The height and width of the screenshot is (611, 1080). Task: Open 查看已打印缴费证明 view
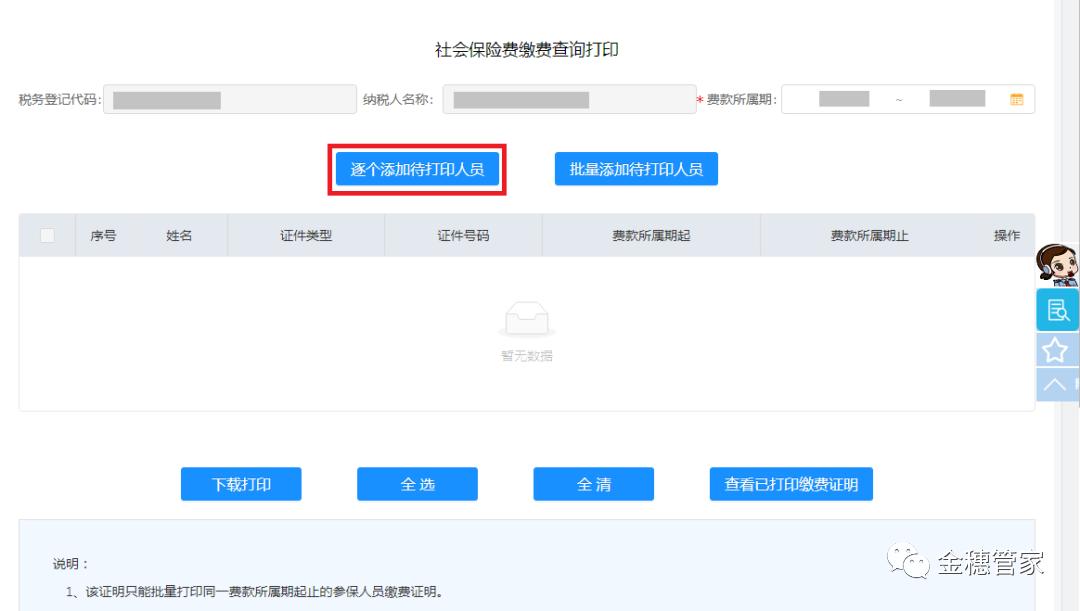[791, 484]
